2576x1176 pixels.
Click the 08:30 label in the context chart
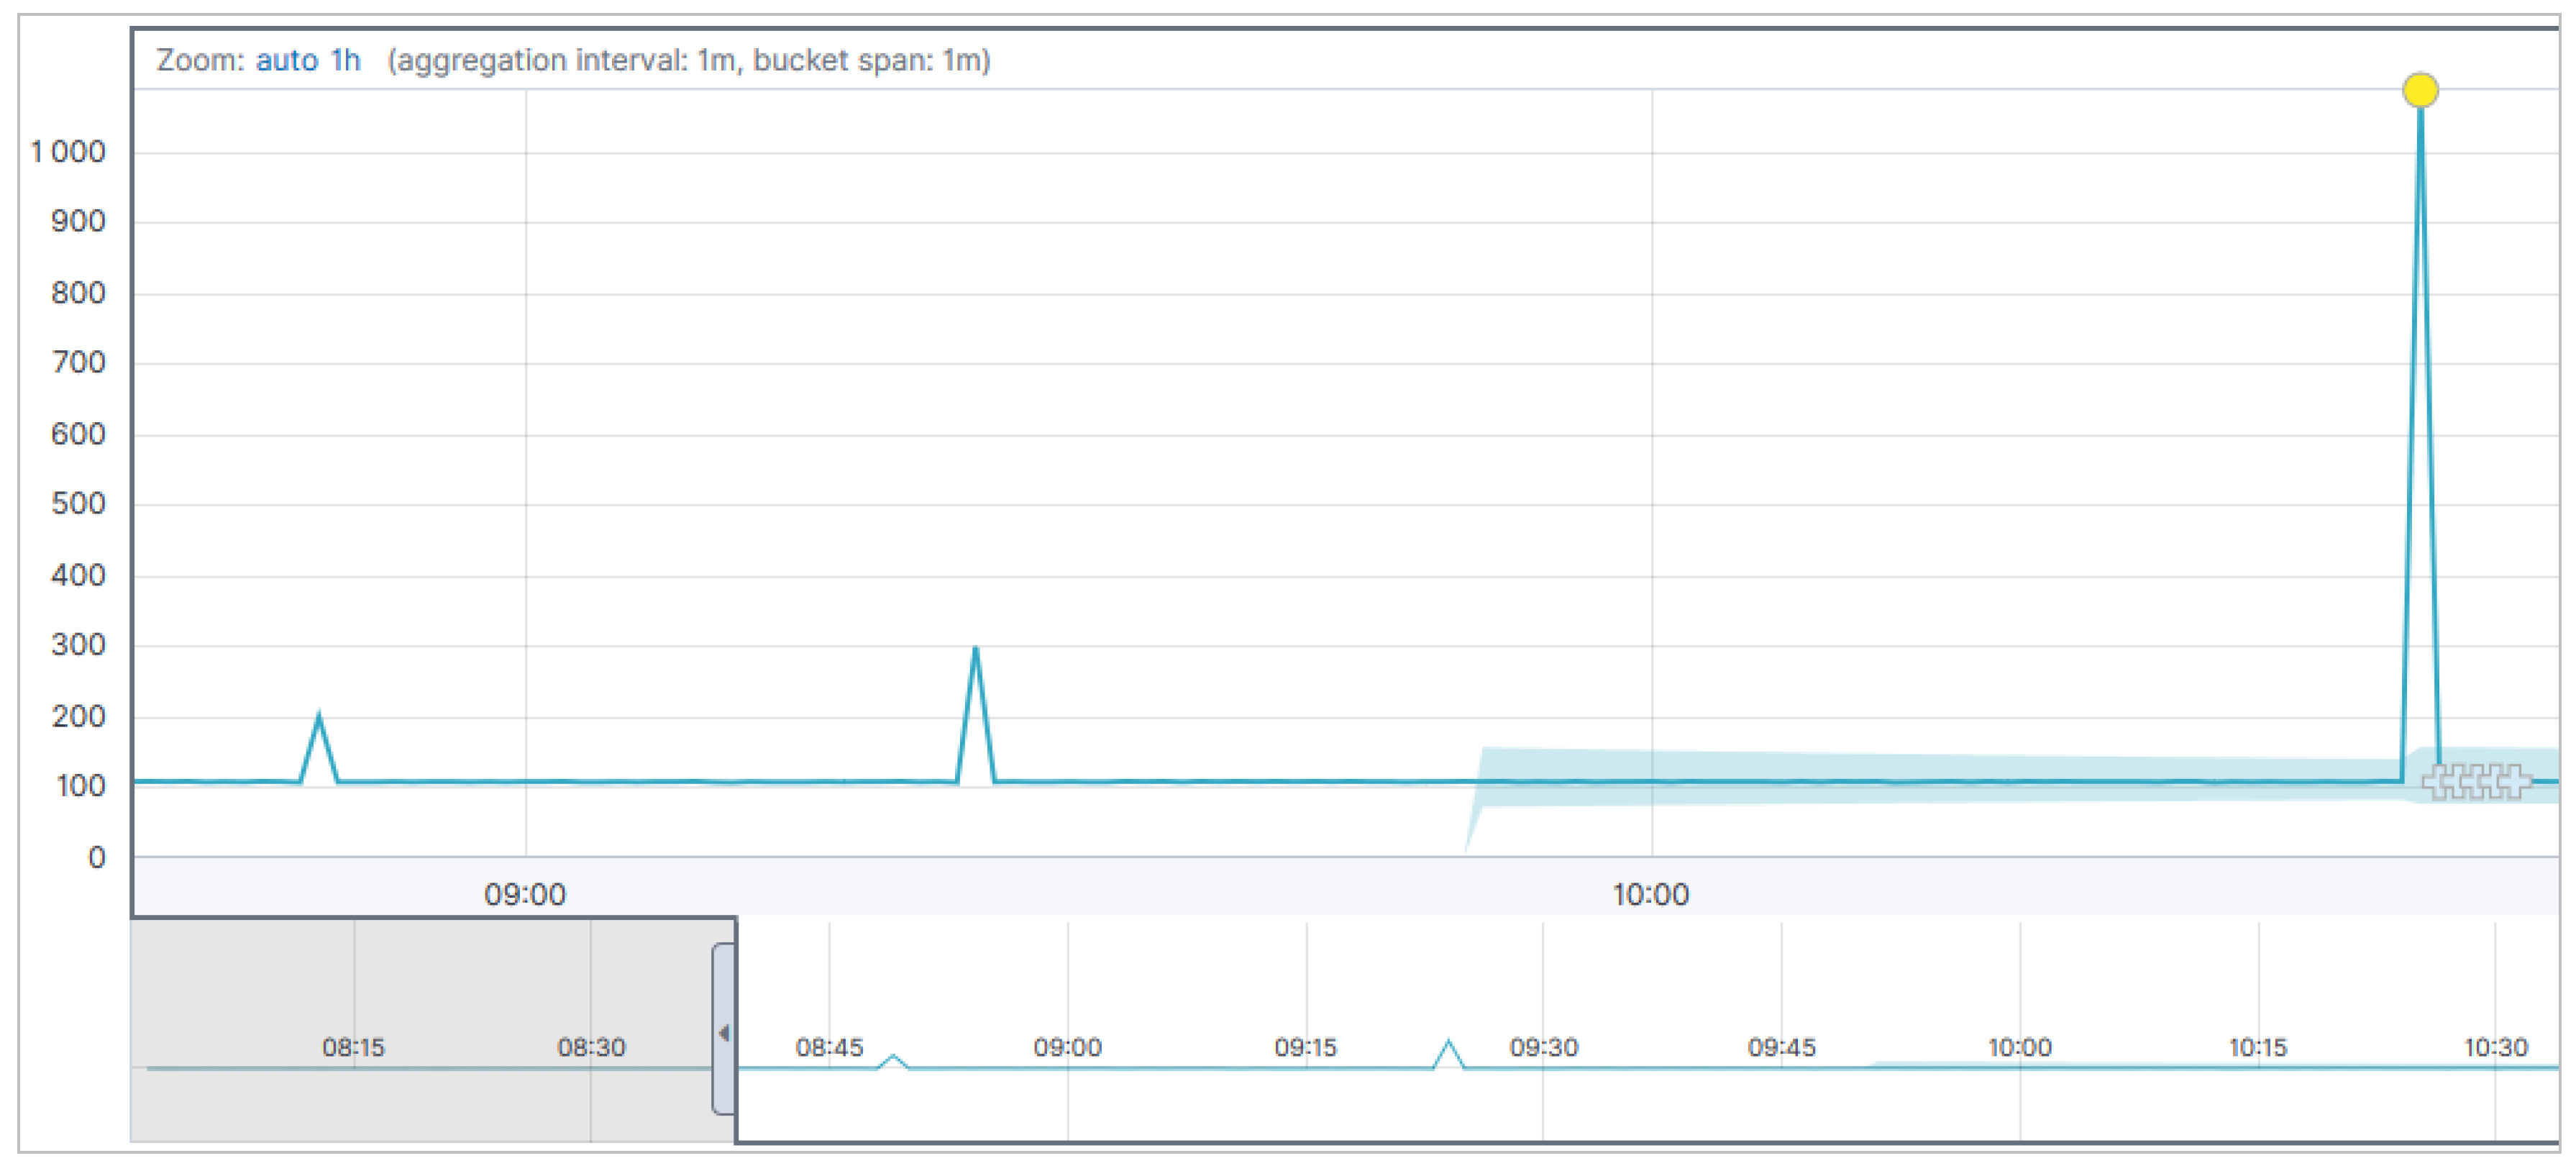click(591, 1047)
